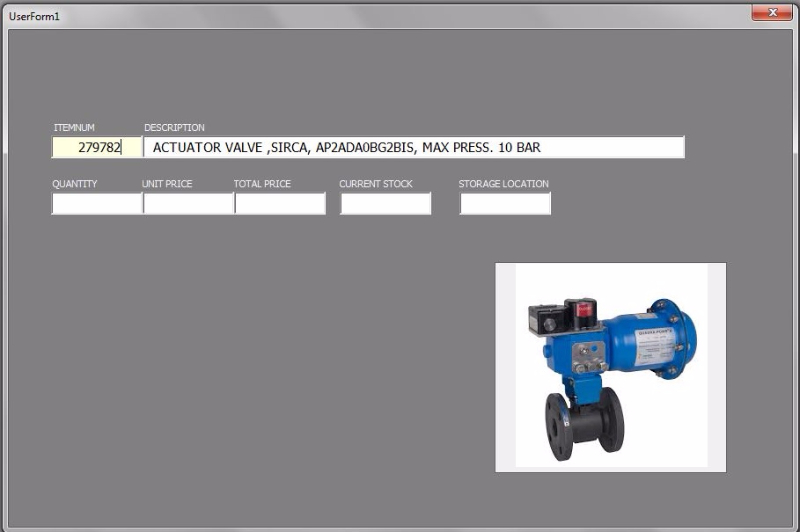Activate the TOTAL PRICE text box
800x532 pixels.
(280, 204)
